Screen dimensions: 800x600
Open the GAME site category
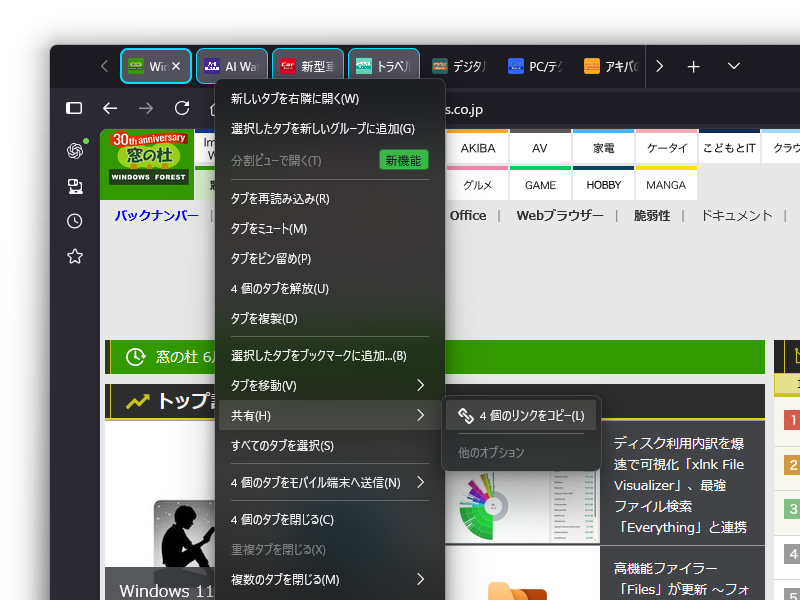point(540,184)
